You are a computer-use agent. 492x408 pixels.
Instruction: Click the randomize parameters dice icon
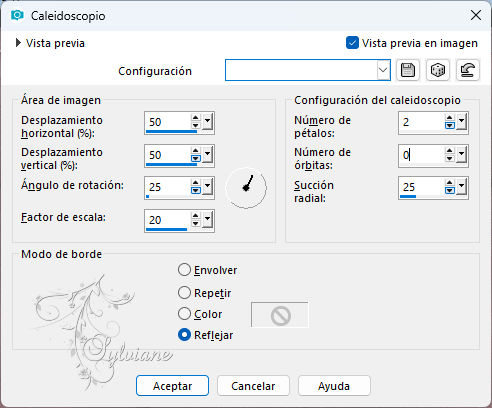pos(438,70)
